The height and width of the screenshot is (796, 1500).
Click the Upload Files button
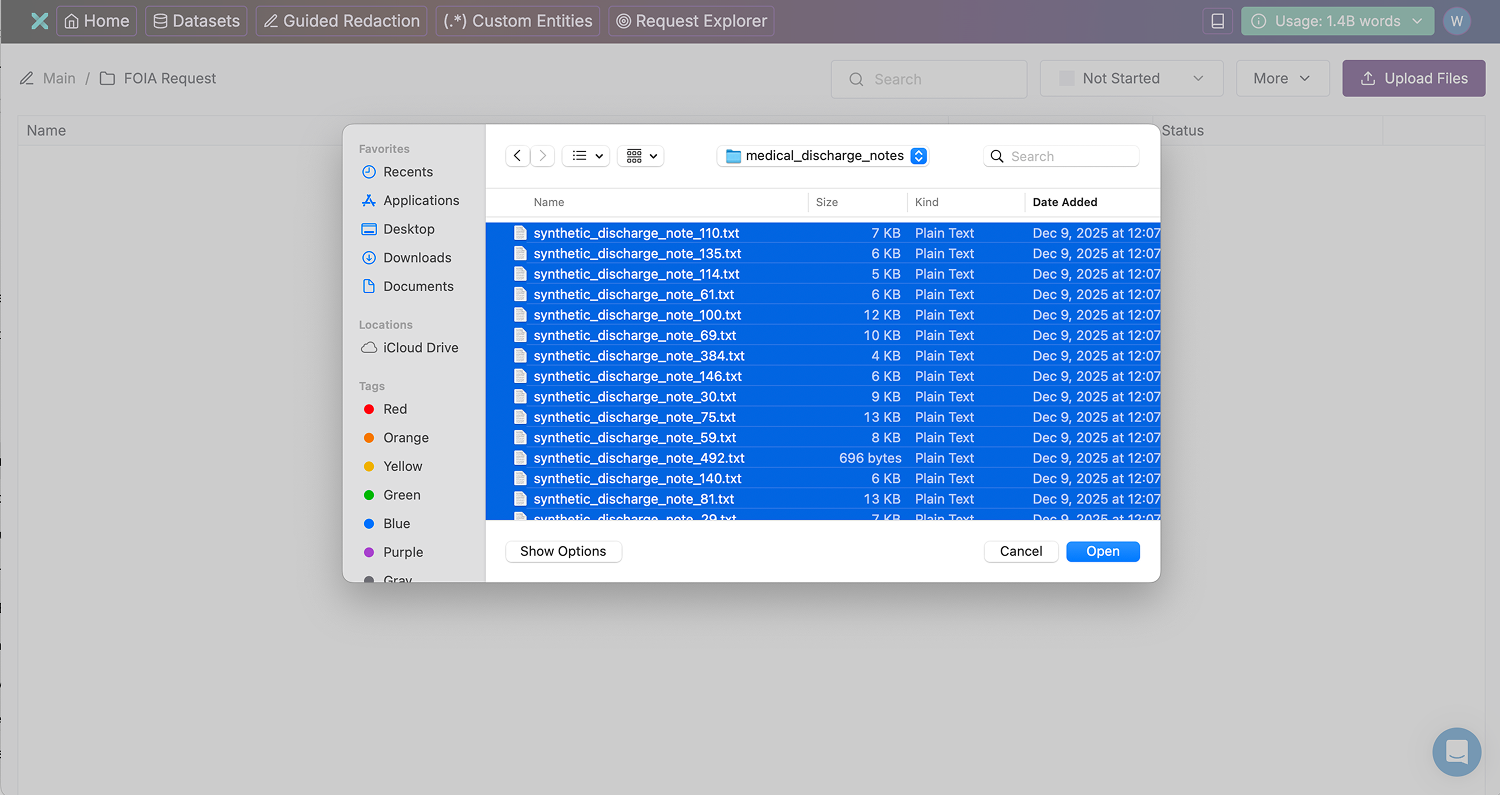coord(1414,78)
